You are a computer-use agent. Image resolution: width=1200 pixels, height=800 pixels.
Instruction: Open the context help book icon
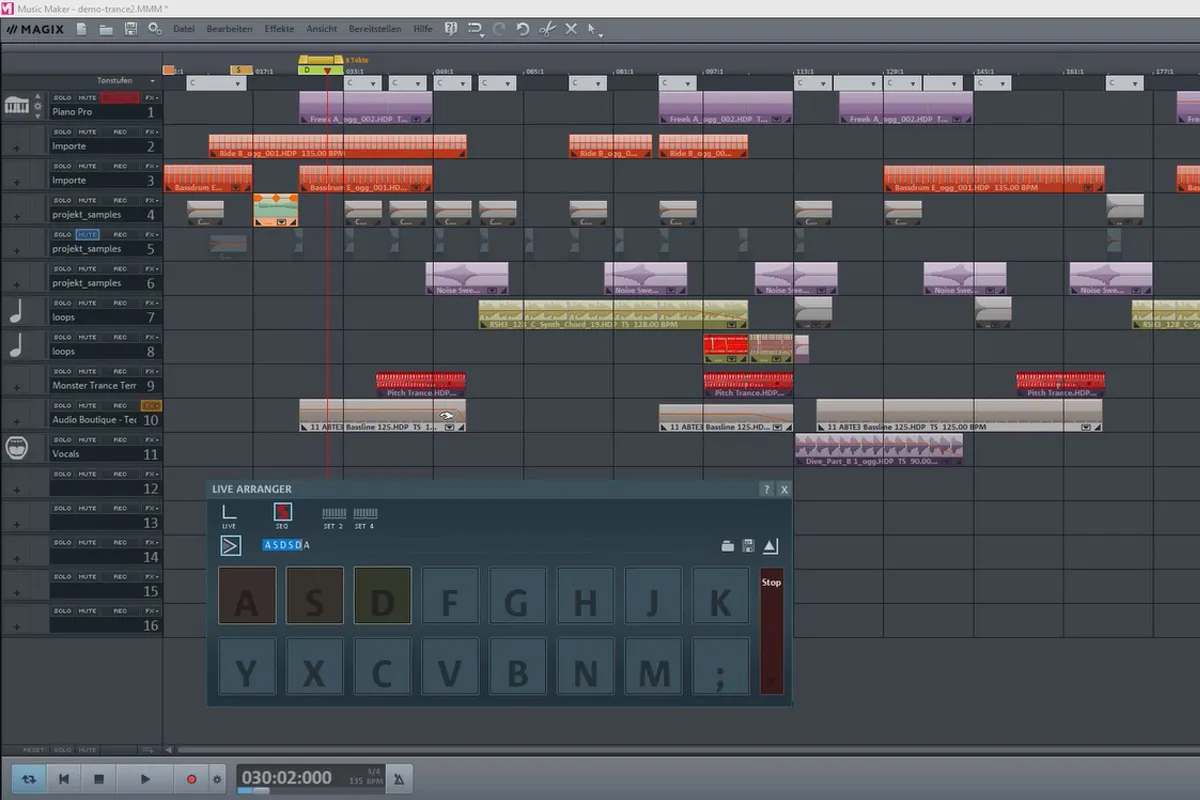pos(451,29)
